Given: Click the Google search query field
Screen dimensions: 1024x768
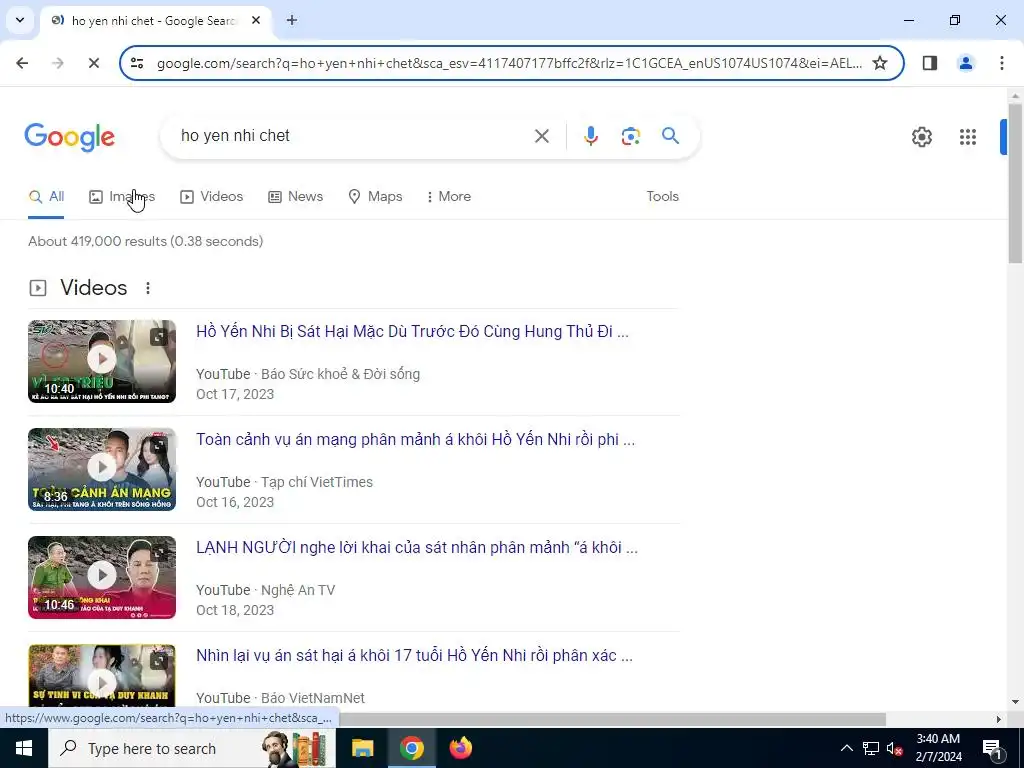Looking at the screenshot, I should click(x=353, y=136).
